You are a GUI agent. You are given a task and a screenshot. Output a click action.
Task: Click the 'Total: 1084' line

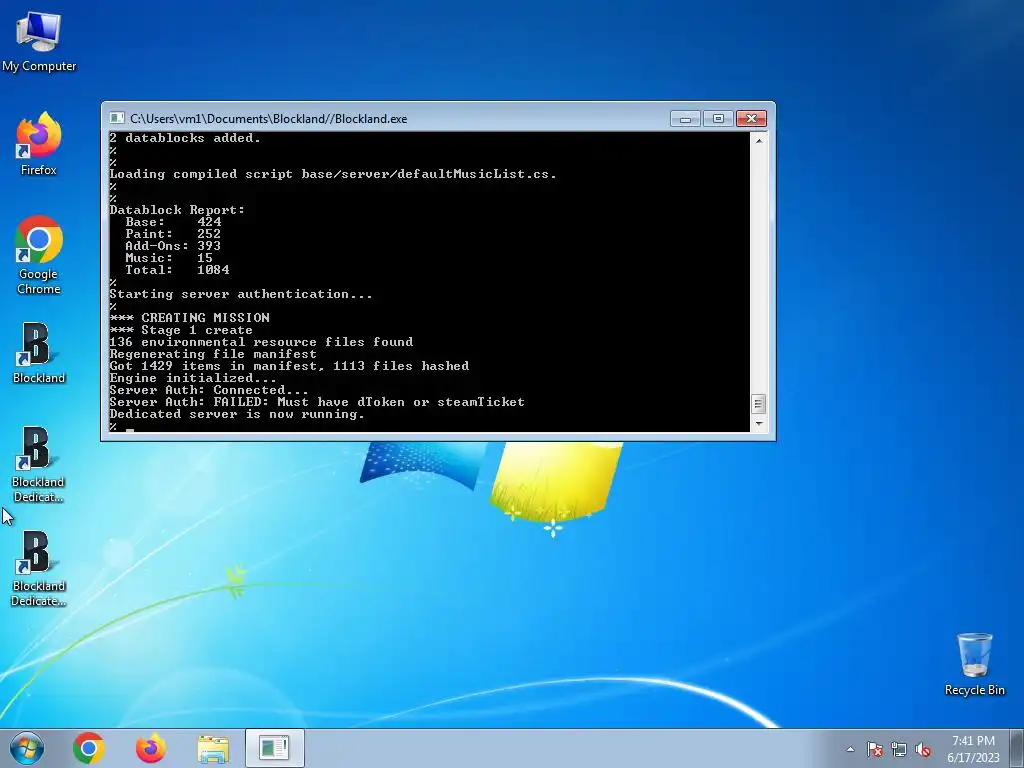click(177, 270)
